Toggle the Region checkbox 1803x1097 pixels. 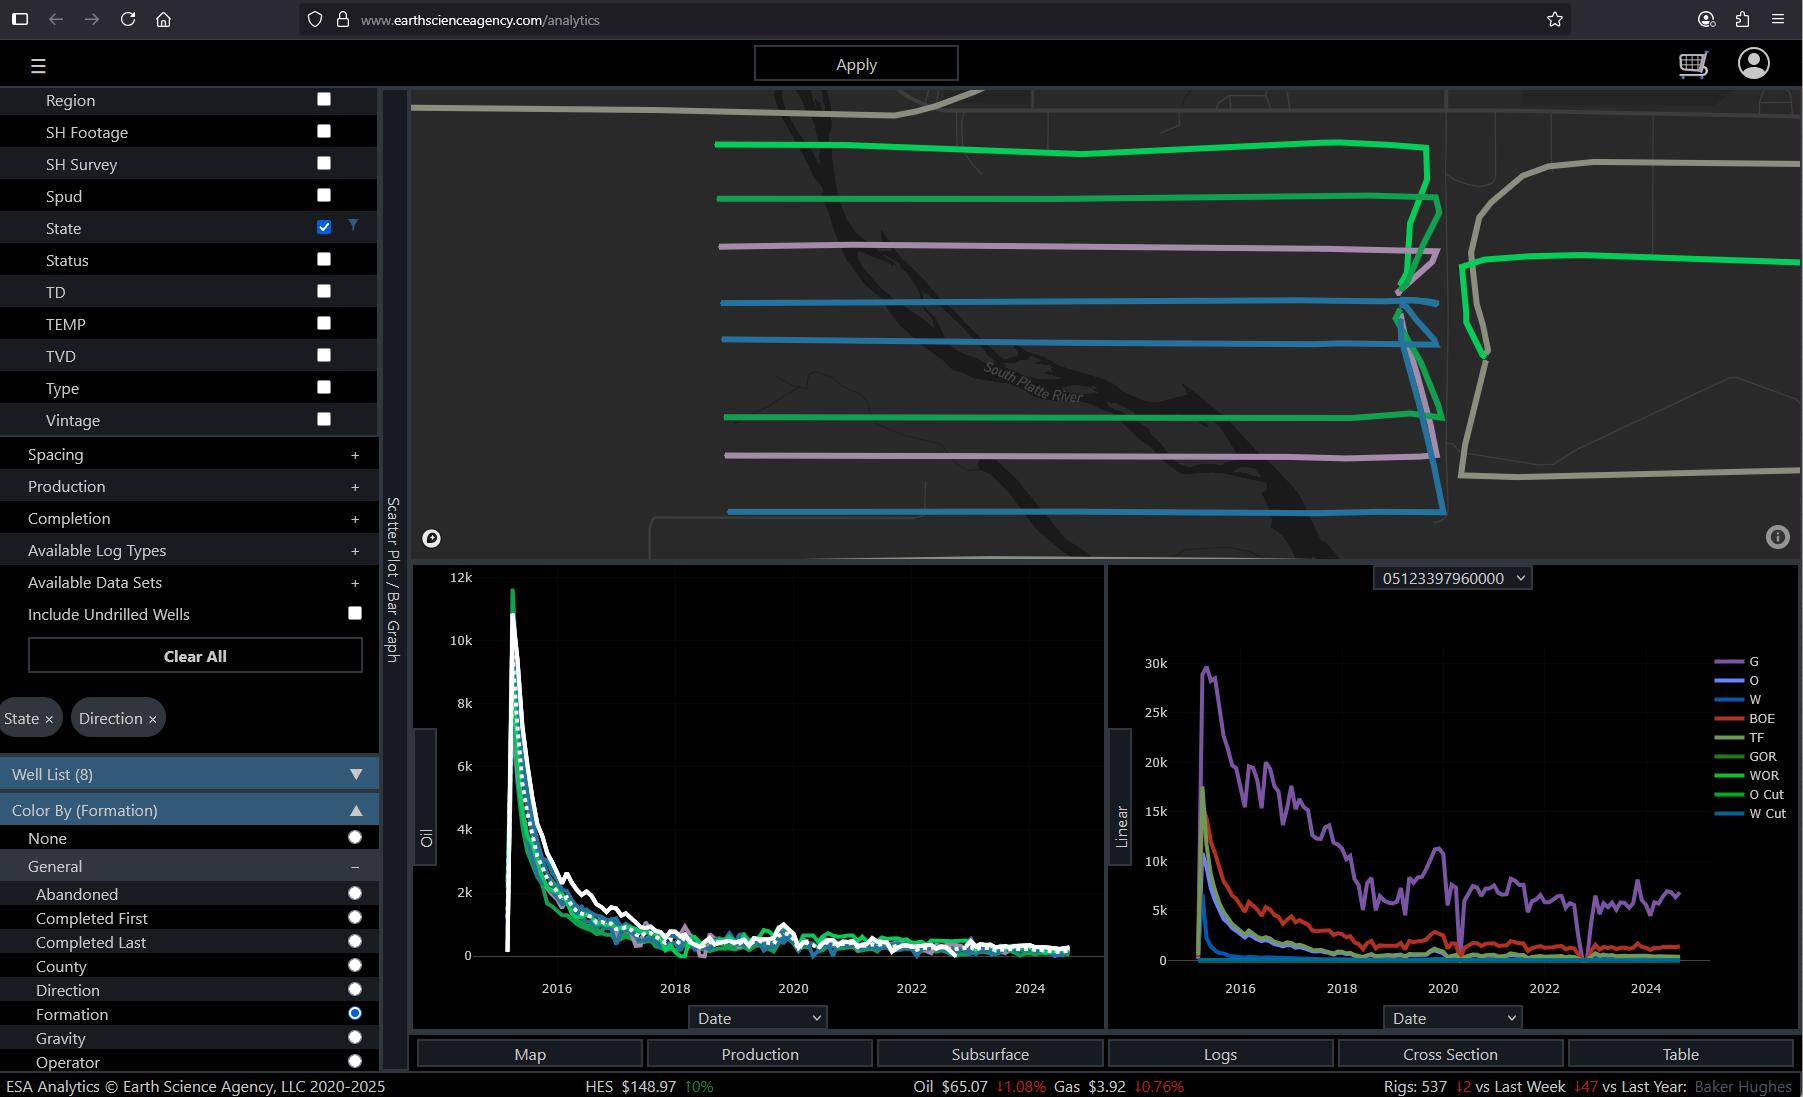[x=324, y=99]
